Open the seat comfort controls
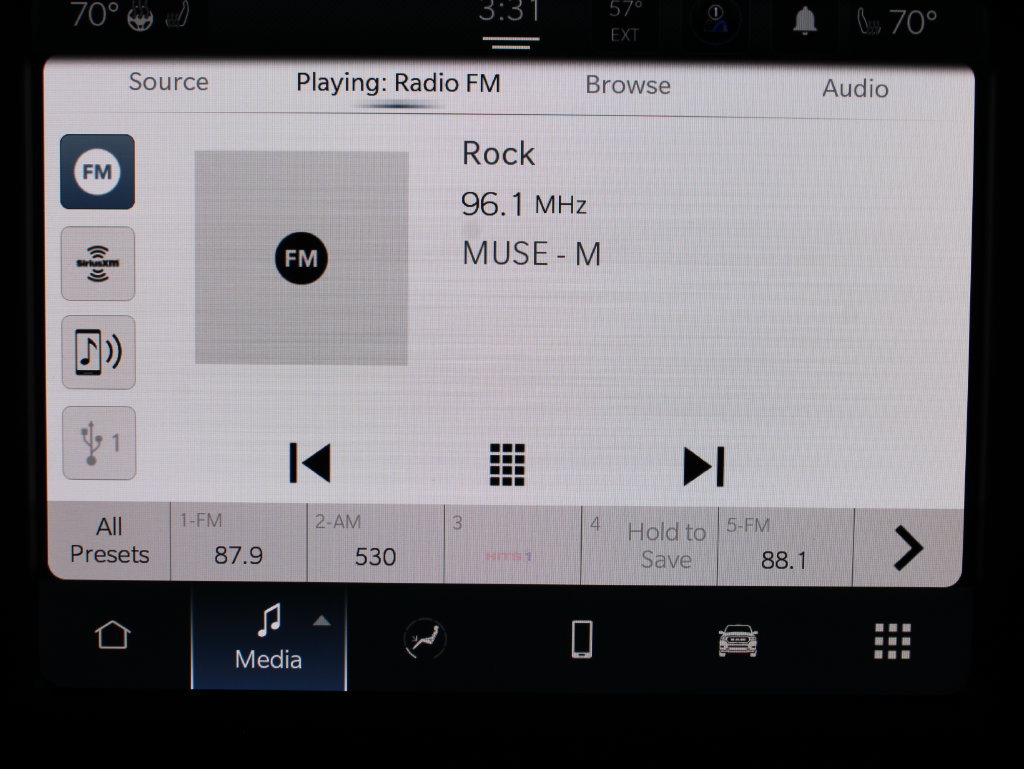The image size is (1024, 769). point(424,638)
